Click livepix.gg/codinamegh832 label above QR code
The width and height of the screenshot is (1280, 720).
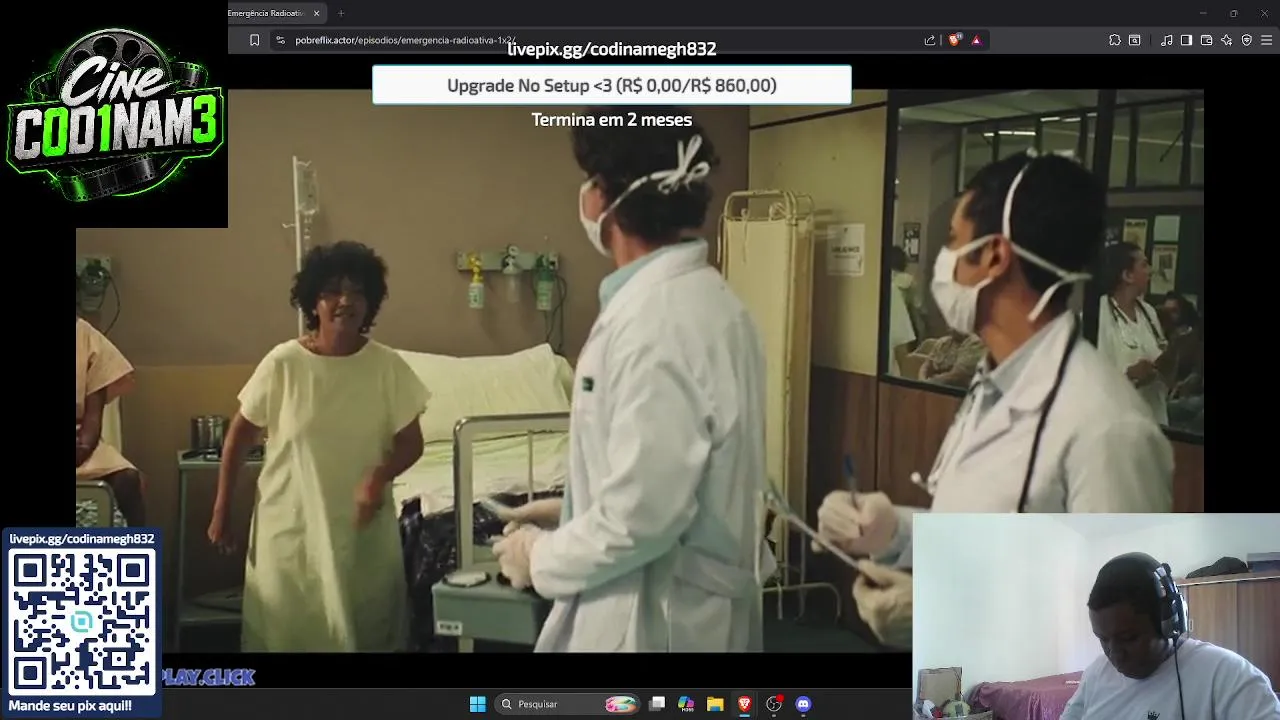click(x=82, y=539)
